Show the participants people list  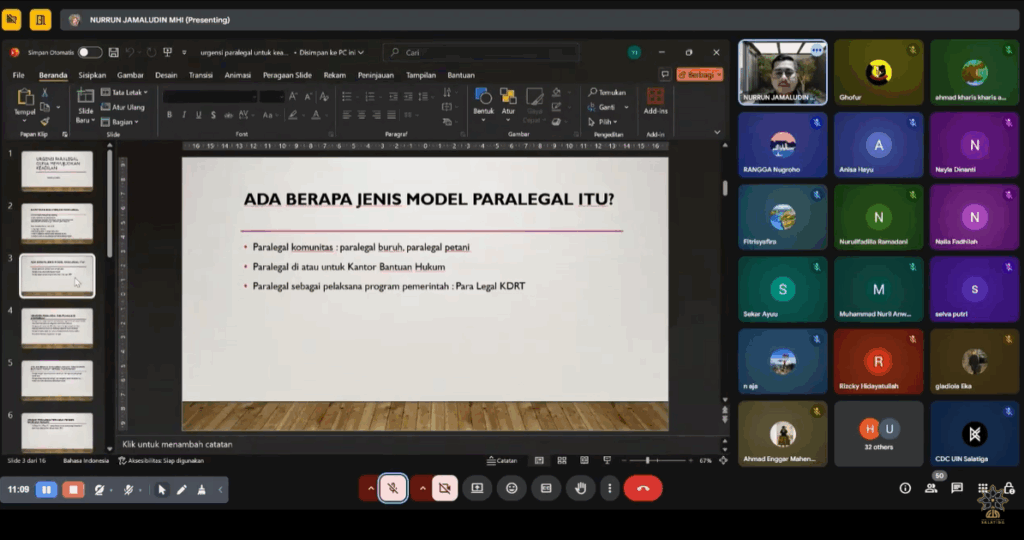point(931,488)
